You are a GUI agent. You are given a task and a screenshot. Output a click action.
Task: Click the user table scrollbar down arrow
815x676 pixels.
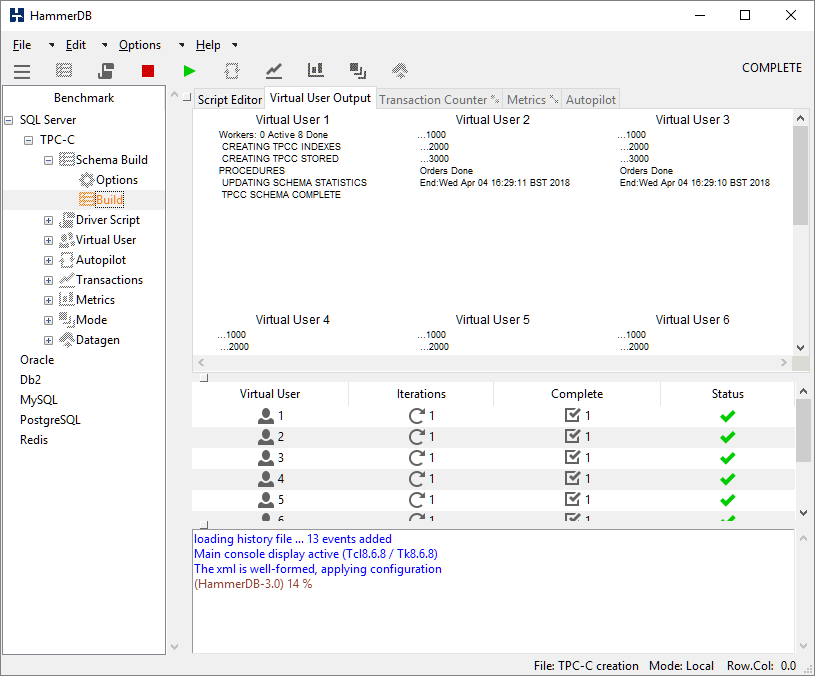tap(803, 513)
